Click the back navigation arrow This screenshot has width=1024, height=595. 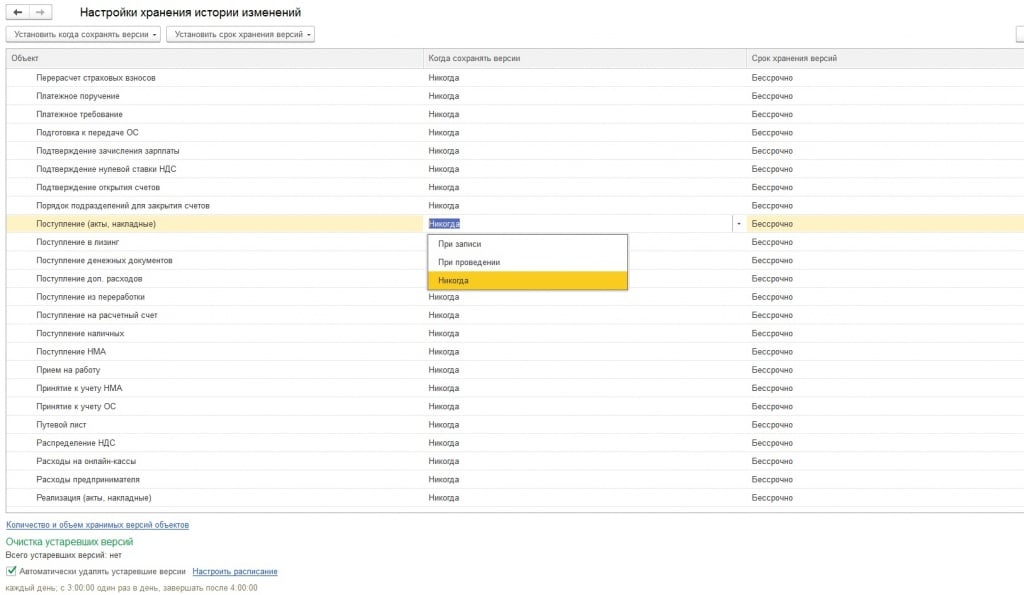pyautogui.click(x=18, y=12)
